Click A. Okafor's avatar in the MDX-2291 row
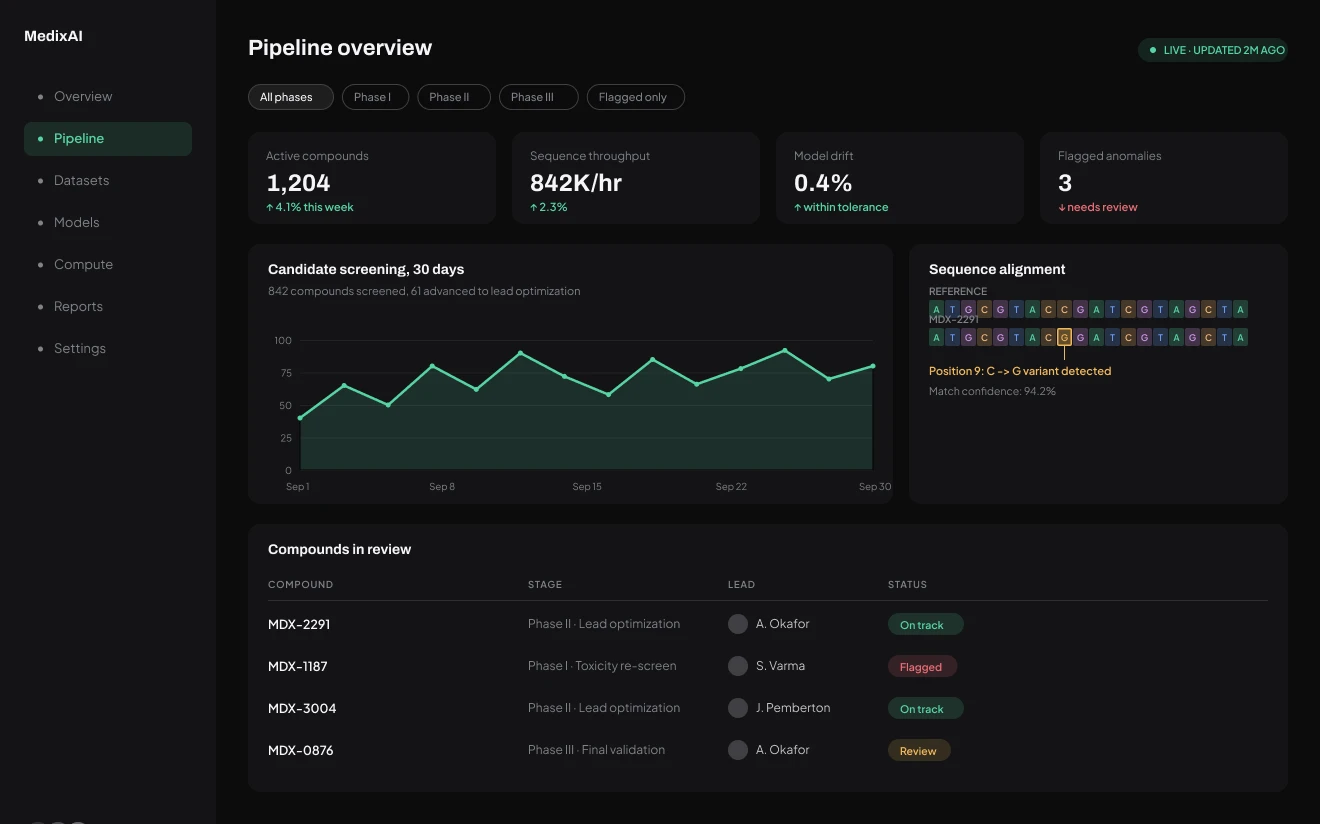The width and height of the screenshot is (1320, 824). (738, 624)
